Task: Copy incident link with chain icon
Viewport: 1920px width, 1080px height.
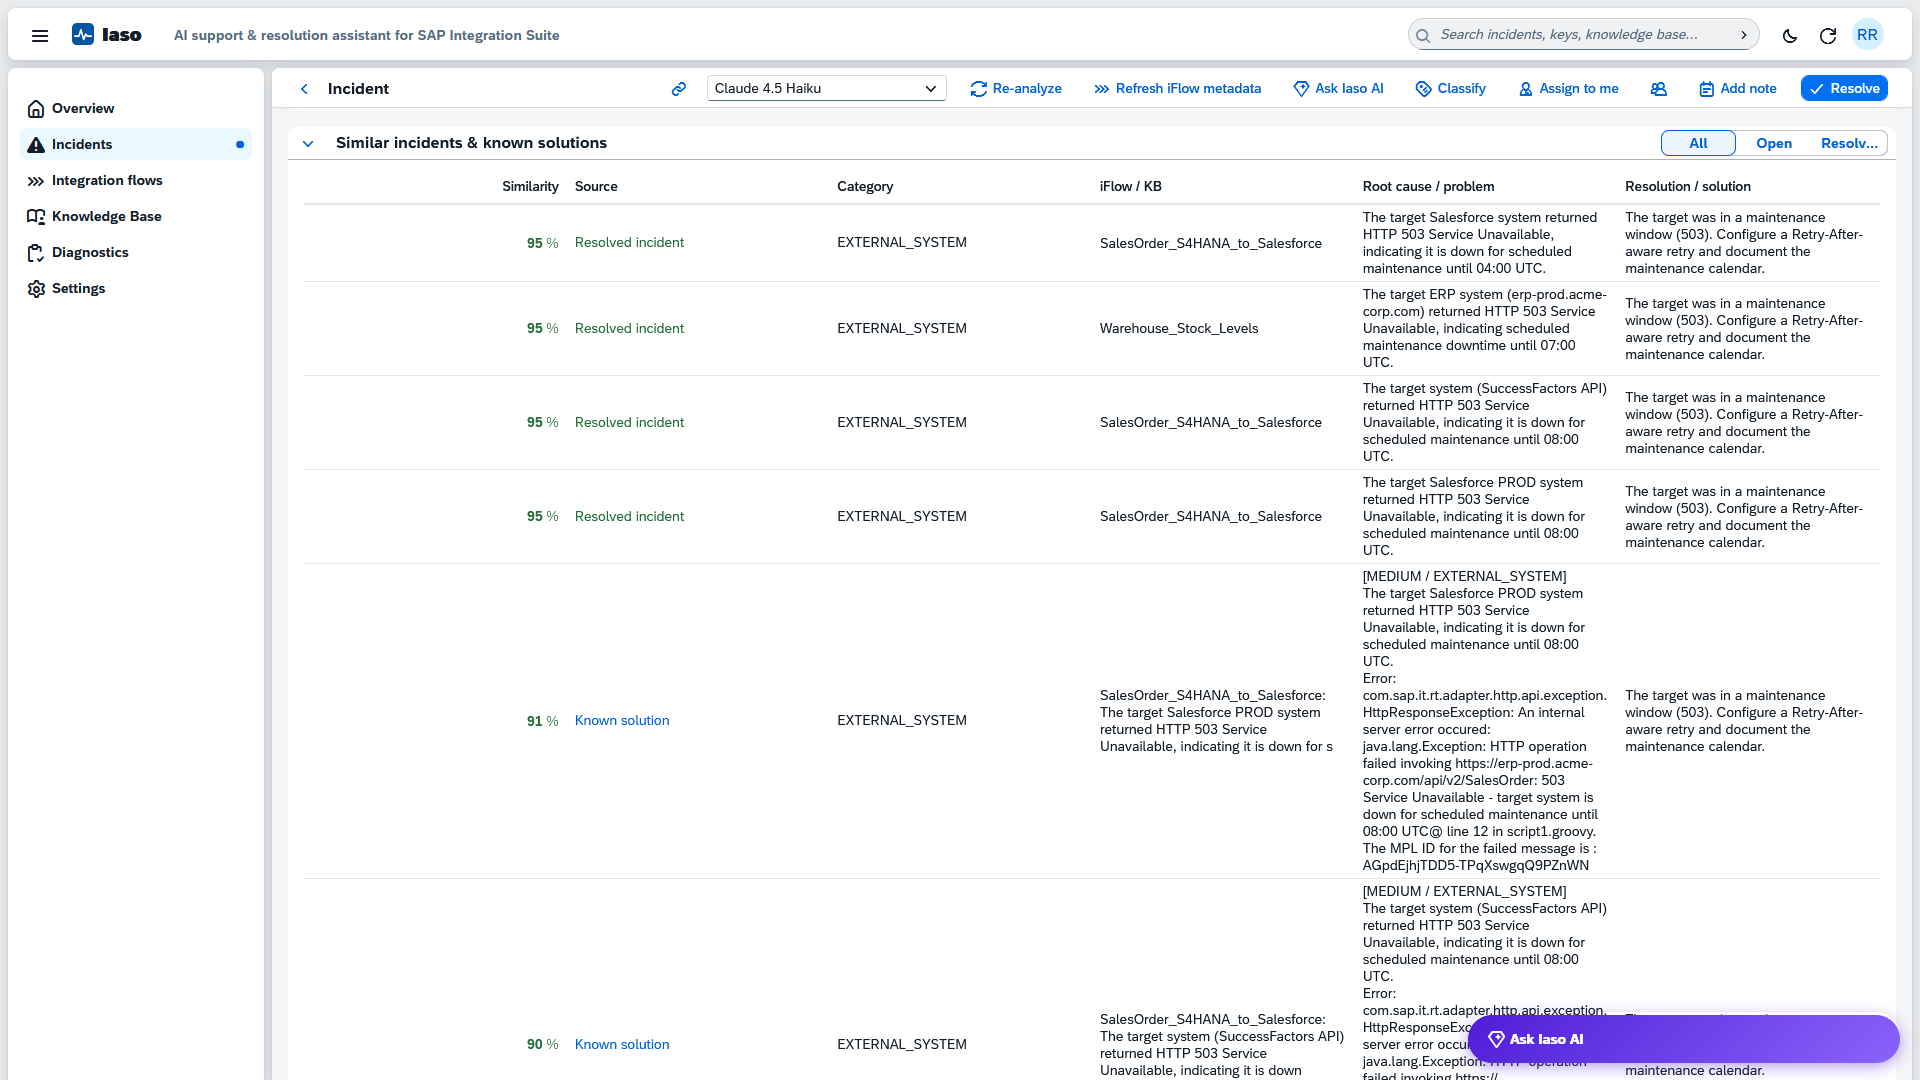Action: tap(679, 89)
